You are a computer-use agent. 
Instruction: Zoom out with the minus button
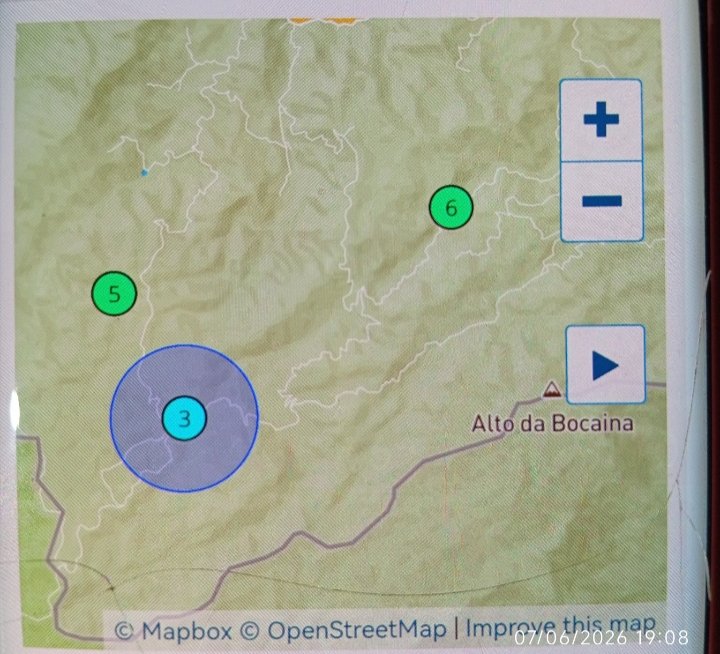(x=602, y=201)
